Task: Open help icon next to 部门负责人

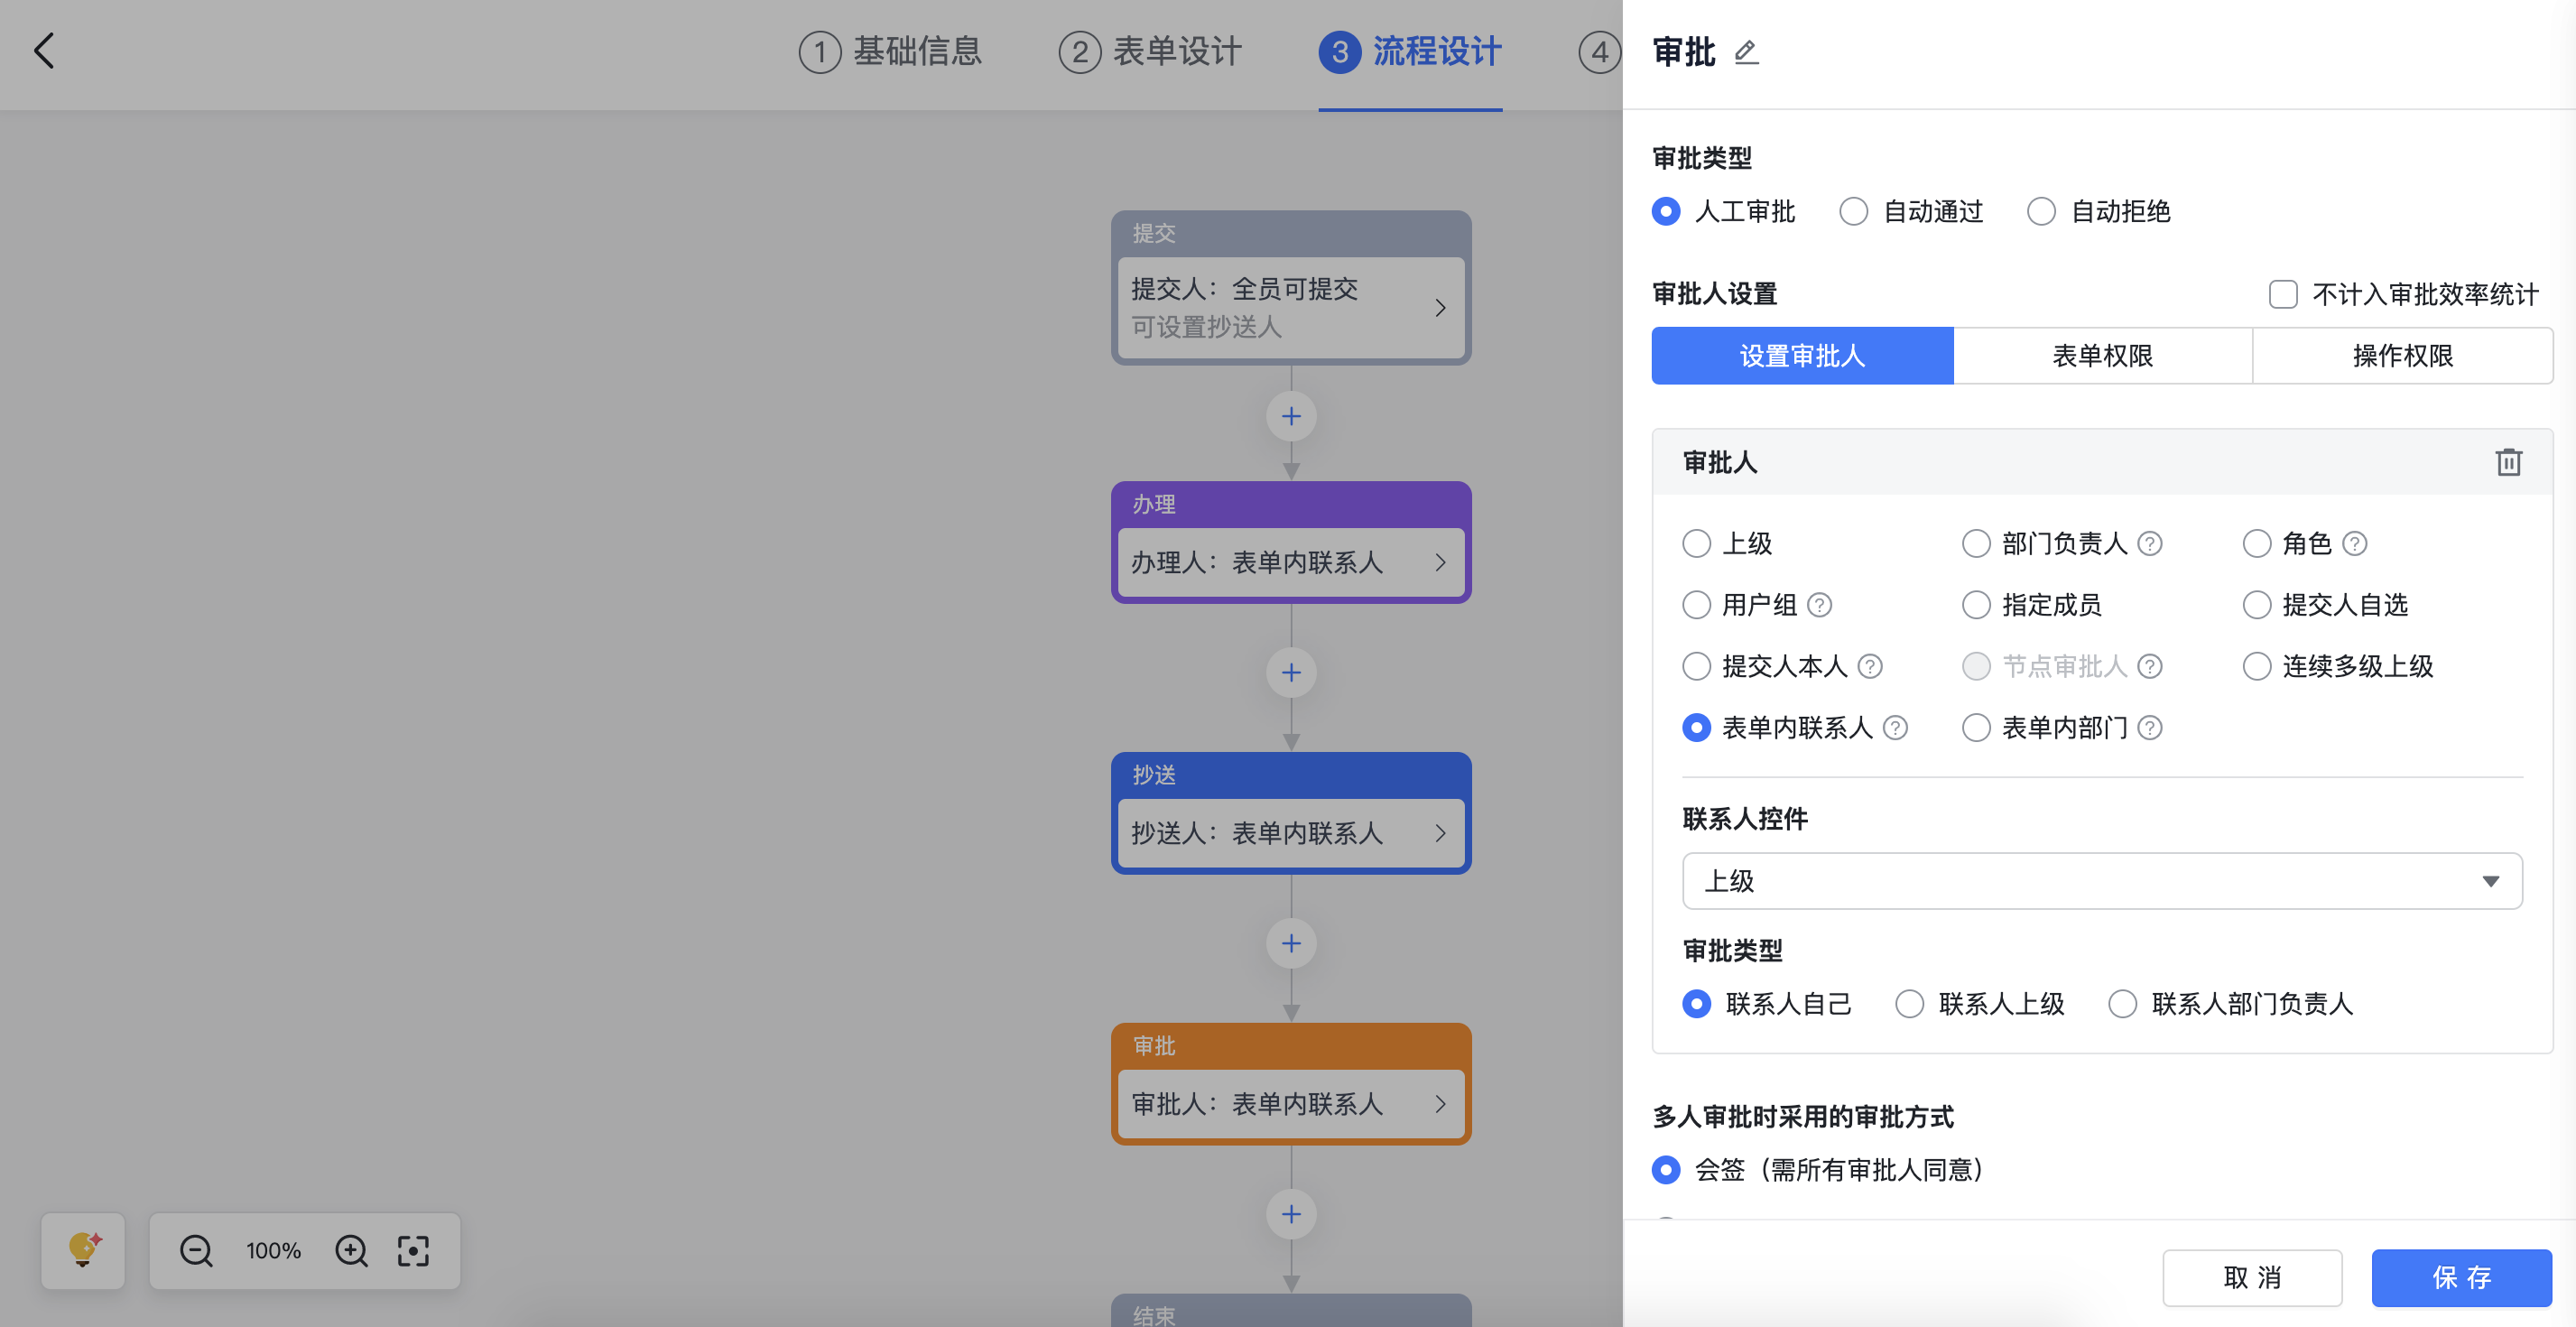Action: [x=2150, y=543]
